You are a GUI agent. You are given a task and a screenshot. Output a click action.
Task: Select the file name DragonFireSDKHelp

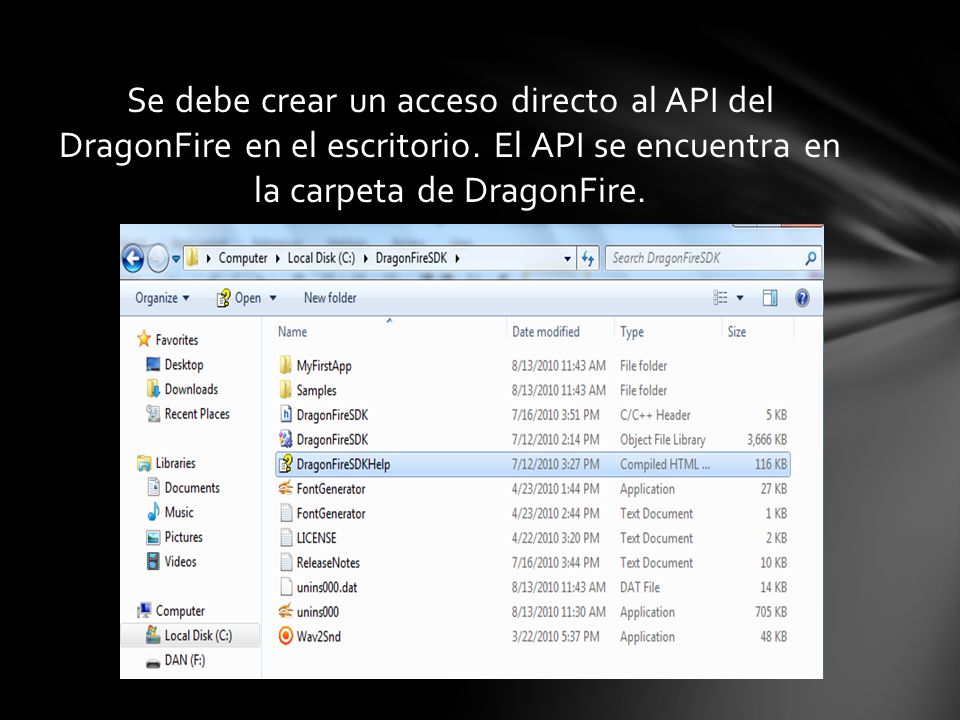343,464
